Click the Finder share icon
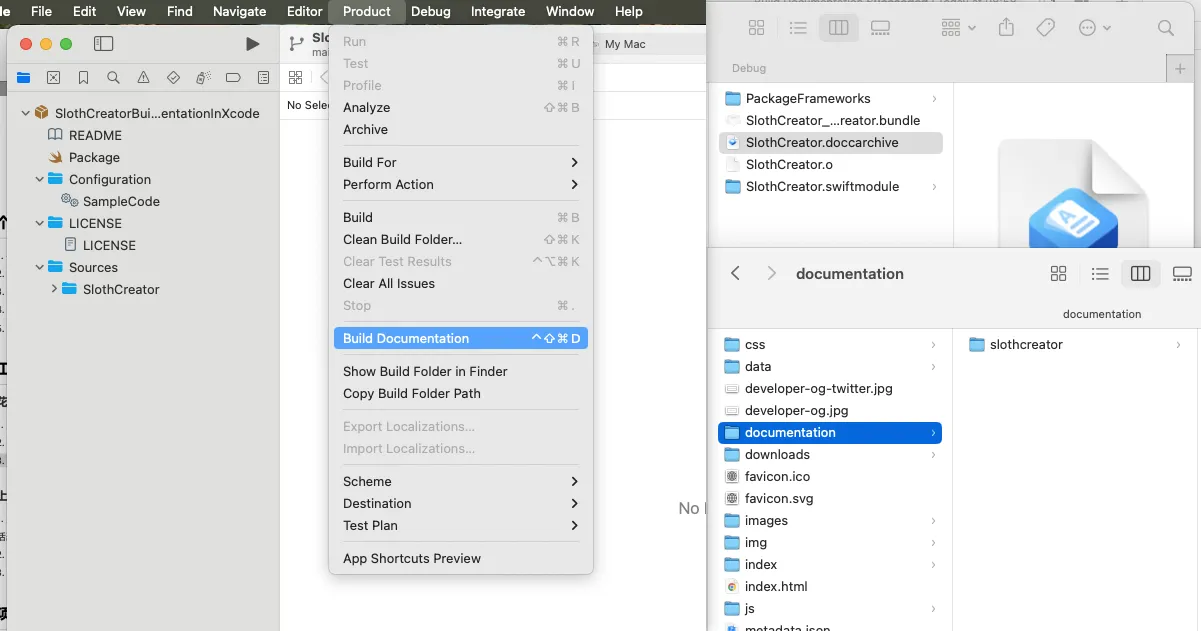 tap(1006, 28)
